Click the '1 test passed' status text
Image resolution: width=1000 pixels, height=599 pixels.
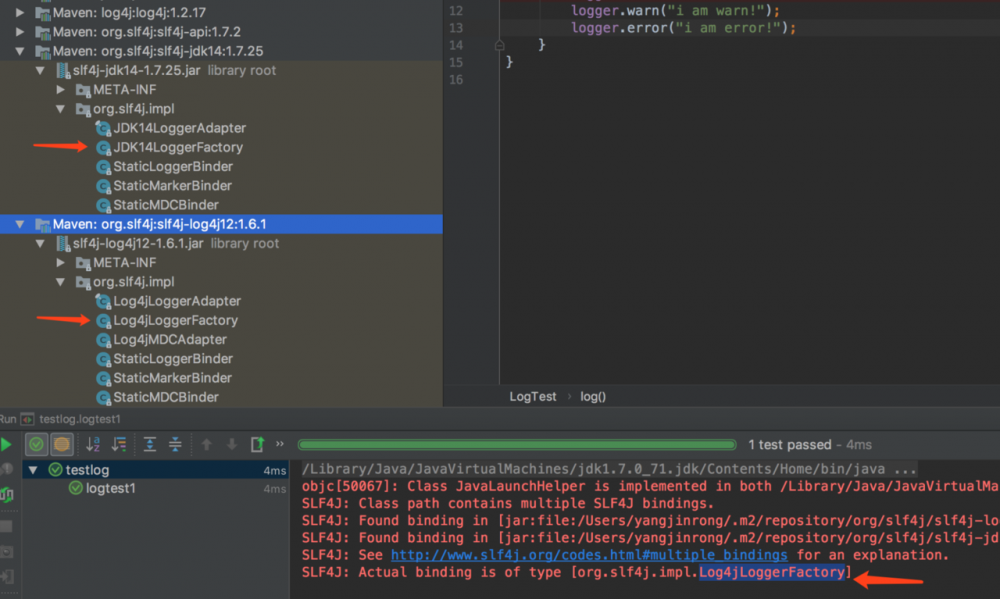790,445
